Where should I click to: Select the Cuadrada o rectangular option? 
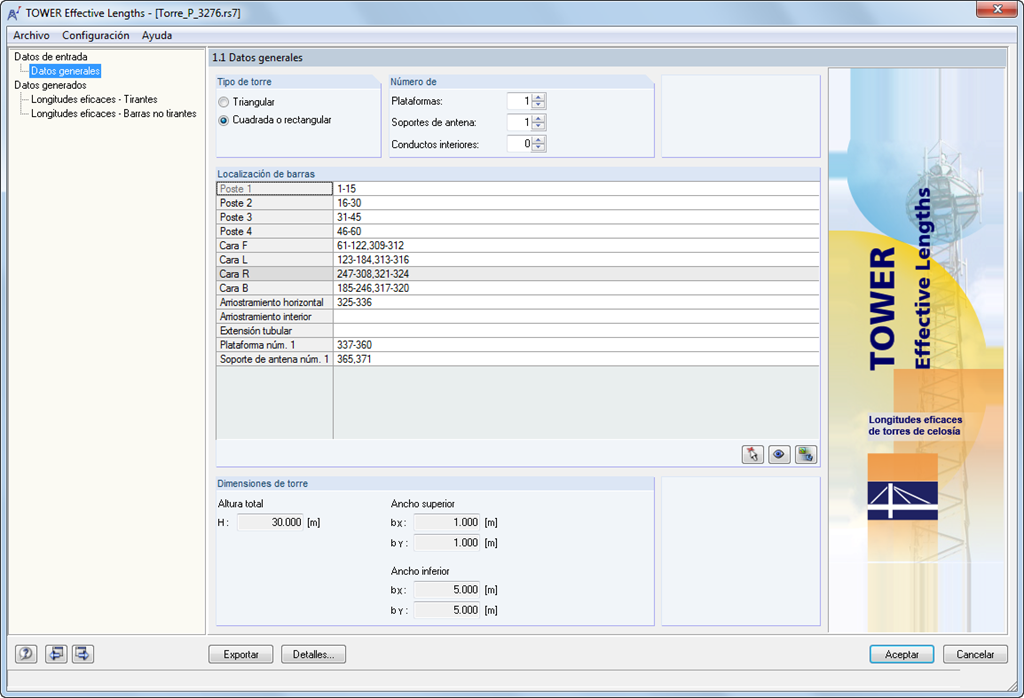click(223, 123)
